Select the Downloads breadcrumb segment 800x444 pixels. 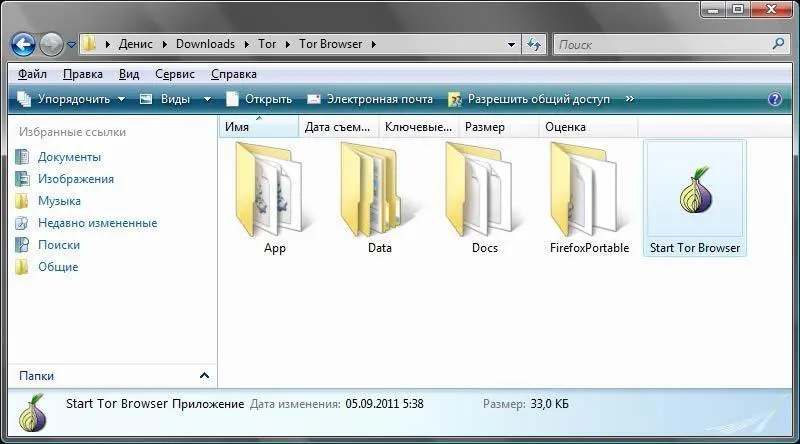coord(205,44)
